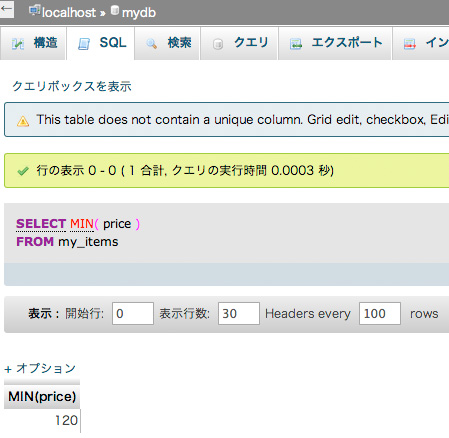Click the エクスポート tab icon
Viewport: 449px width, 438px height.
(296, 44)
